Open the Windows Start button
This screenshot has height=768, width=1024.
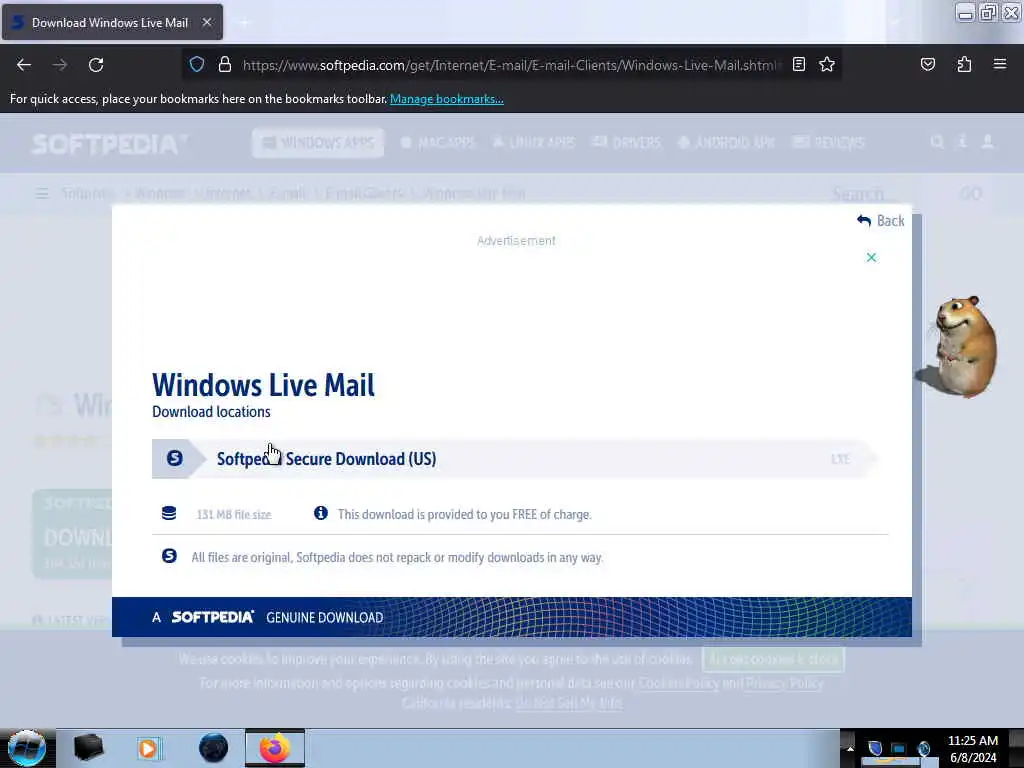[x=27, y=748]
